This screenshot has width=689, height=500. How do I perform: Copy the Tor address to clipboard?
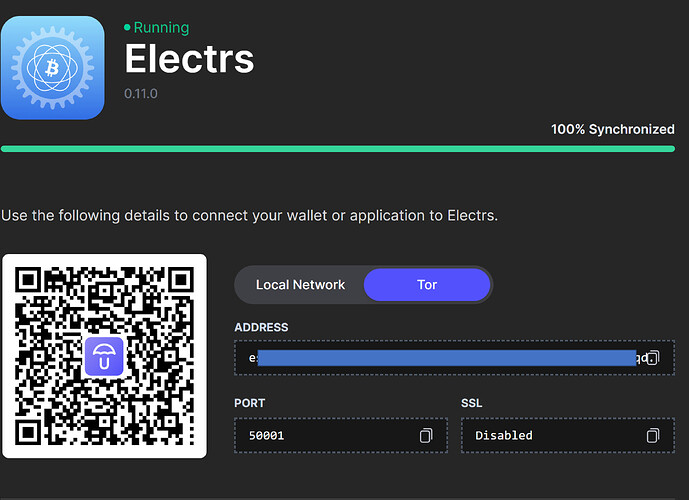[653, 358]
